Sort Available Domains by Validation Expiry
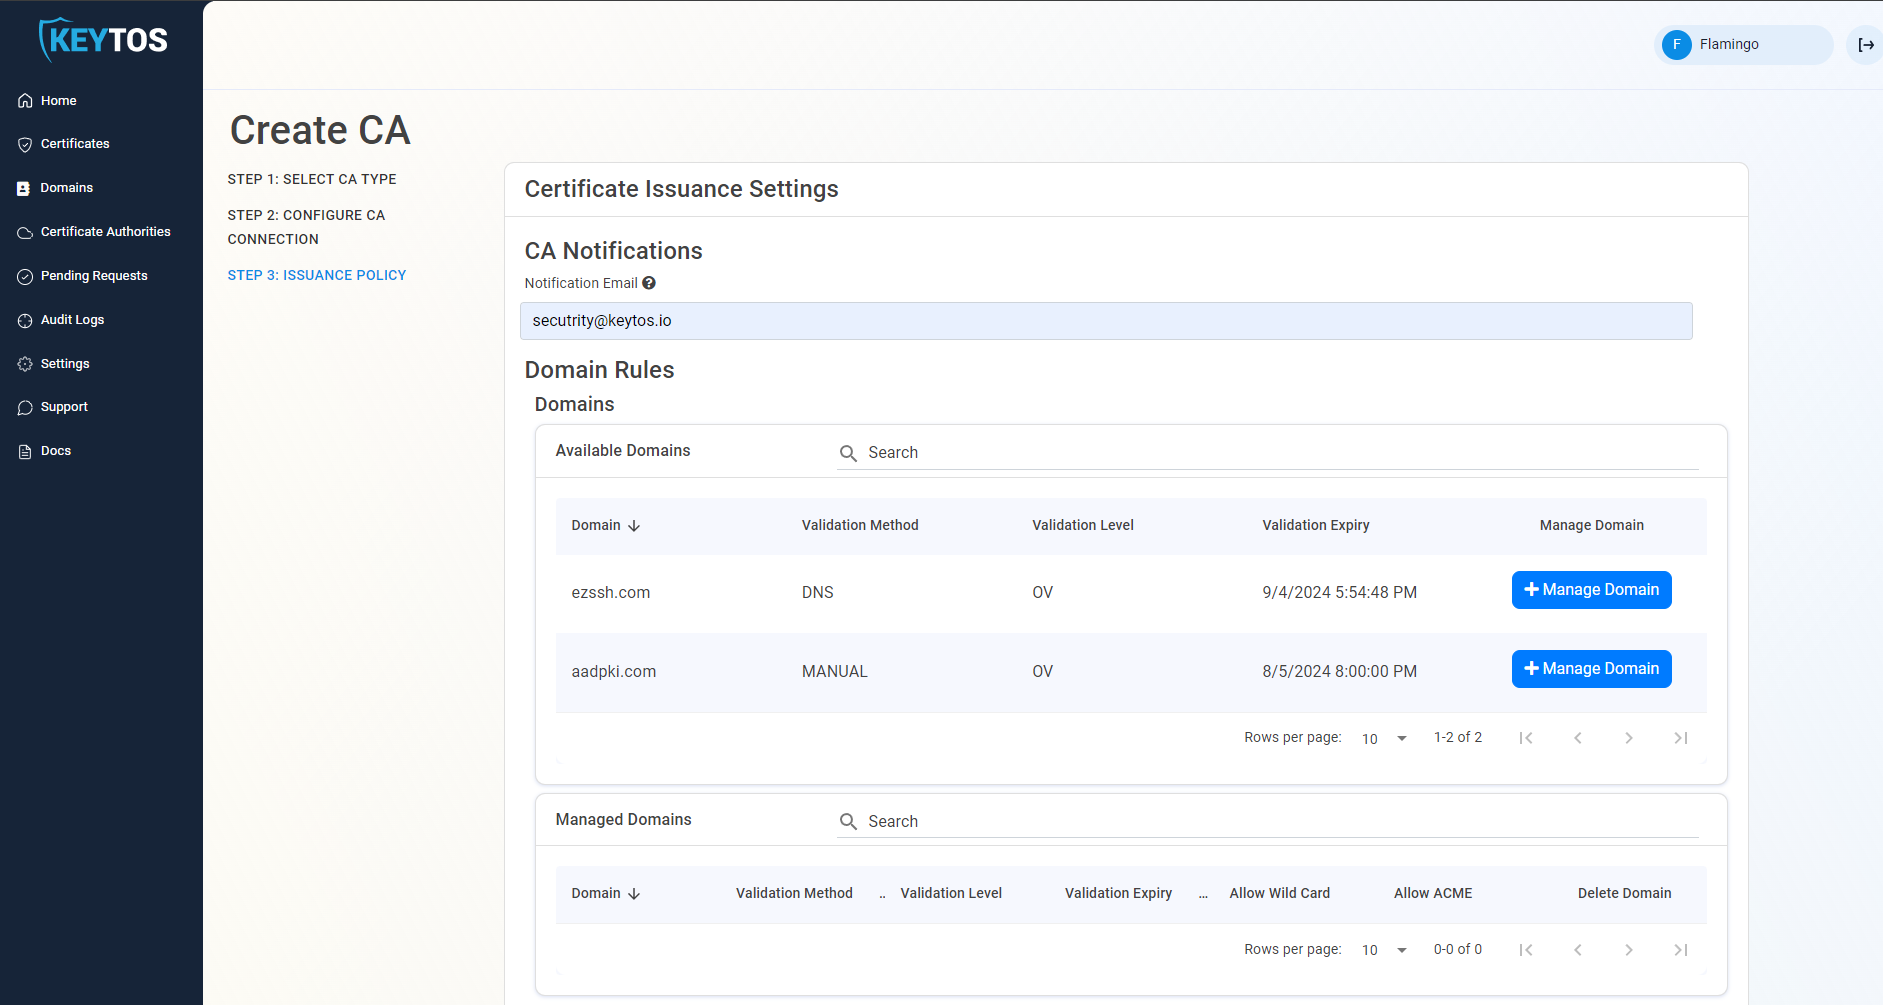The width and height of the screenshot is (1883, 1005). 1316,525
